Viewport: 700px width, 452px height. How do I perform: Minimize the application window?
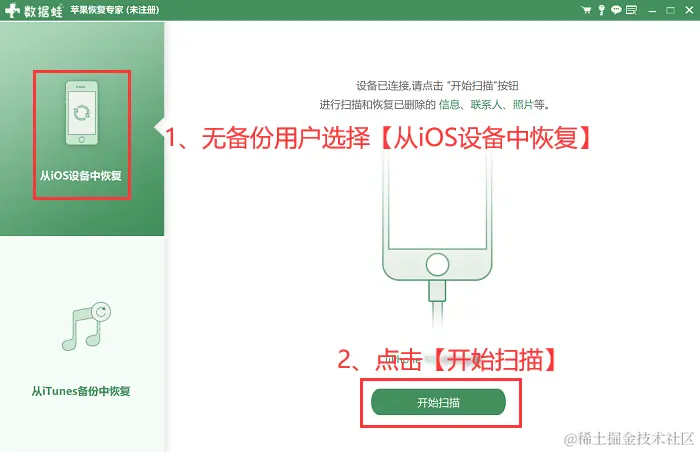(x=652, y=10)
